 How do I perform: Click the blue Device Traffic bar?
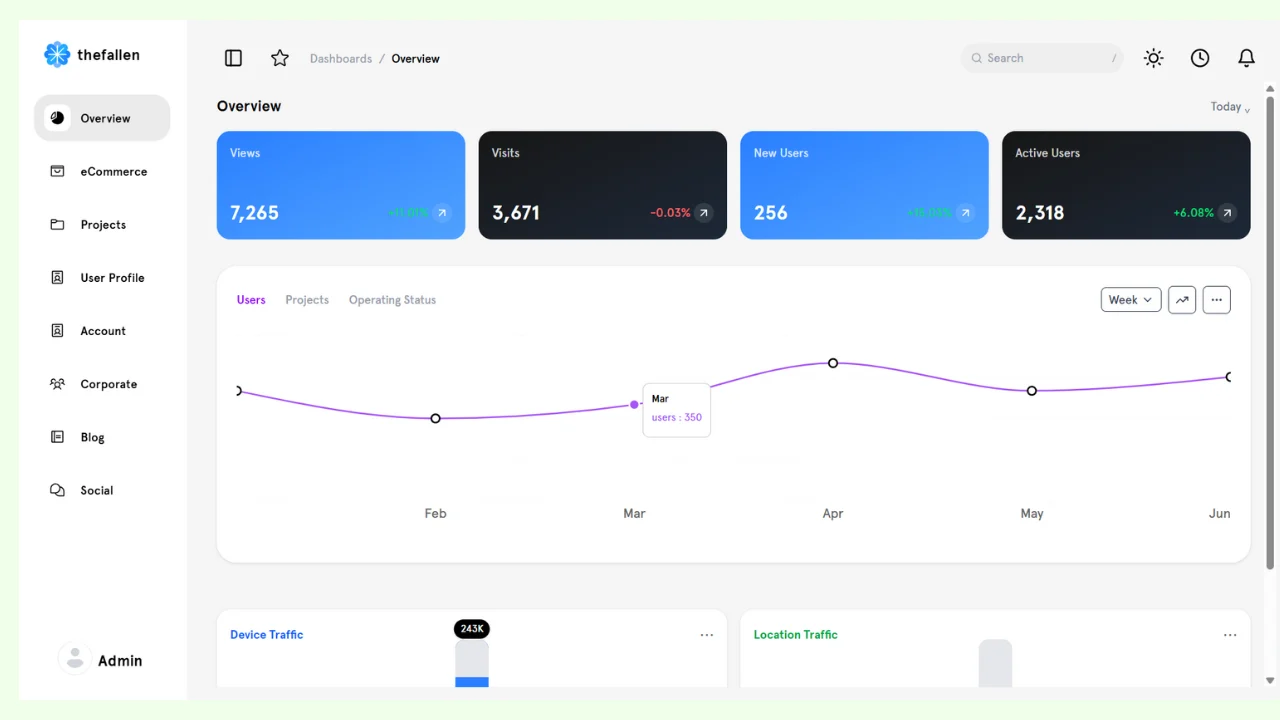coord(472,682)
